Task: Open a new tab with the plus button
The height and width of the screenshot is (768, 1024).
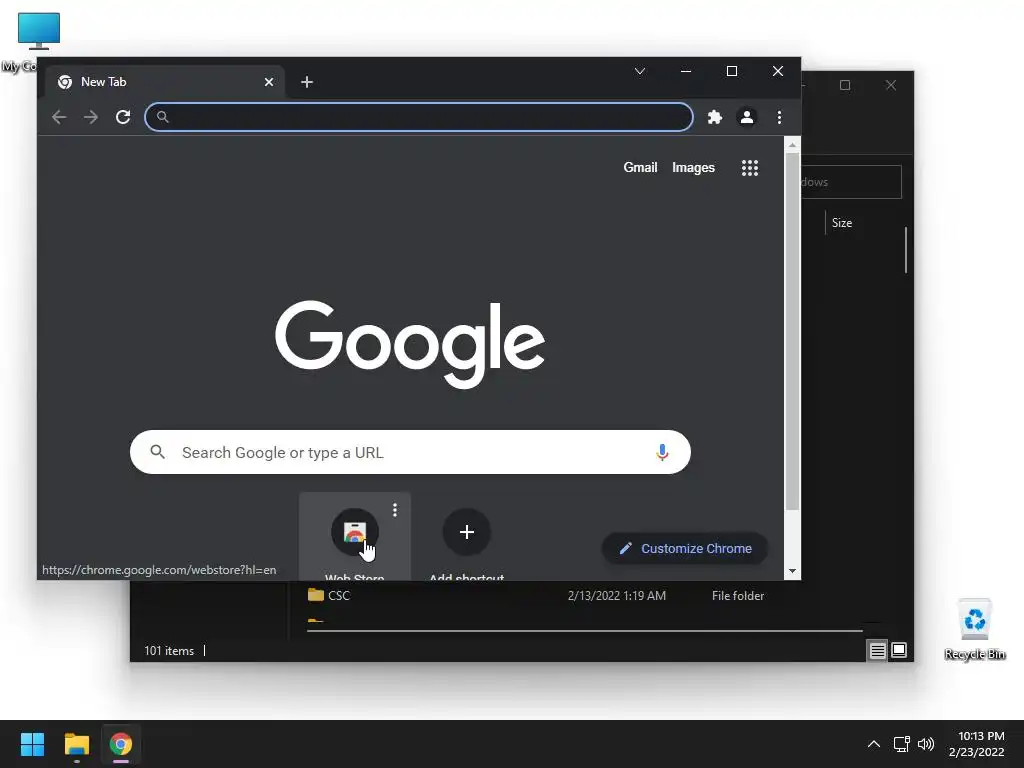Action: 307,82
